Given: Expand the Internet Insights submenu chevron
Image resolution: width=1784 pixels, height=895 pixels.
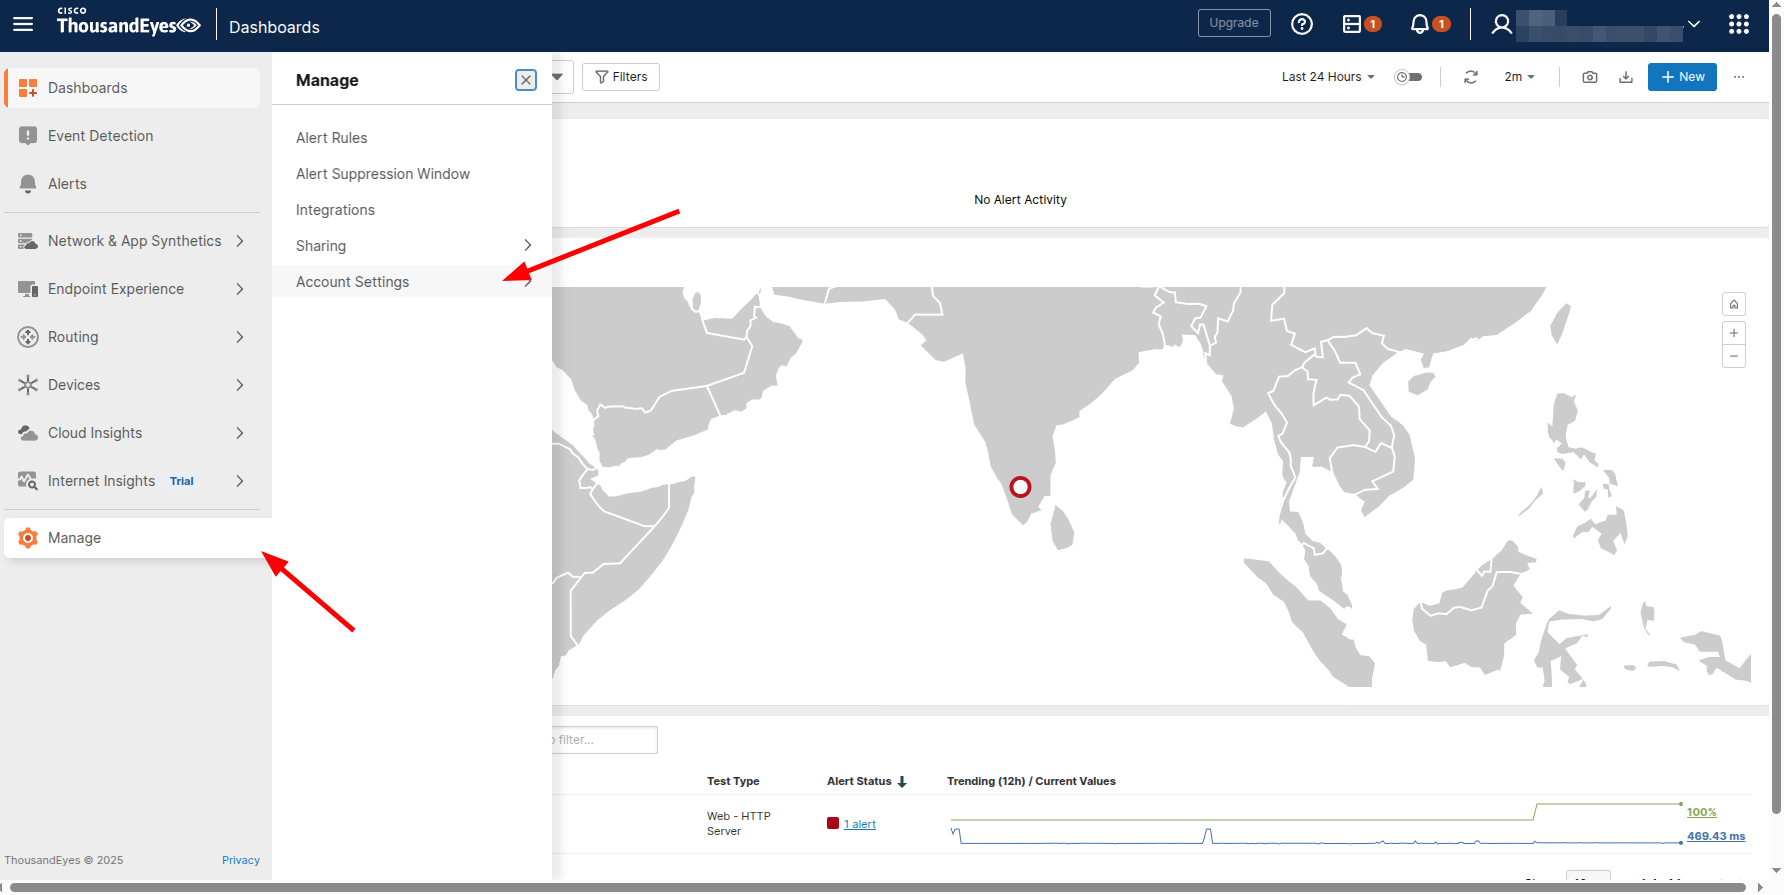Looking at the screenshot, I should tap(240, 481).
